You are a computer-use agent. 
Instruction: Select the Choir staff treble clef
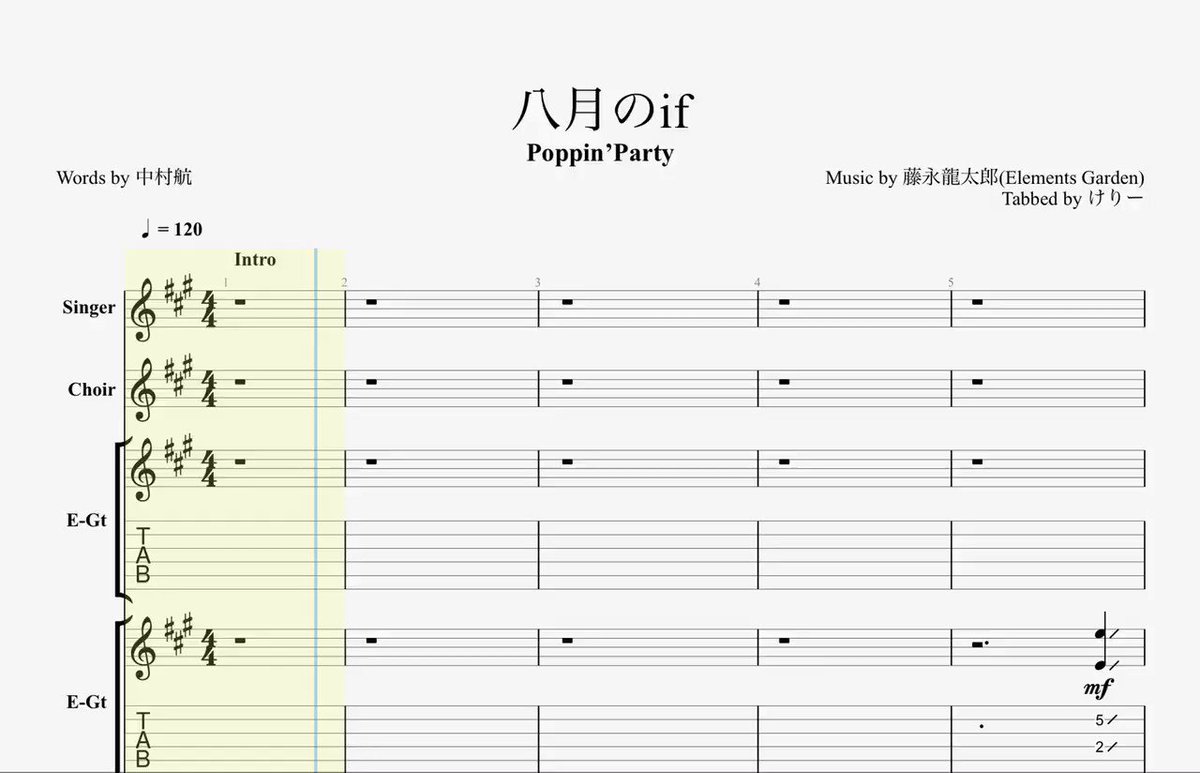(x=144, y=391)
